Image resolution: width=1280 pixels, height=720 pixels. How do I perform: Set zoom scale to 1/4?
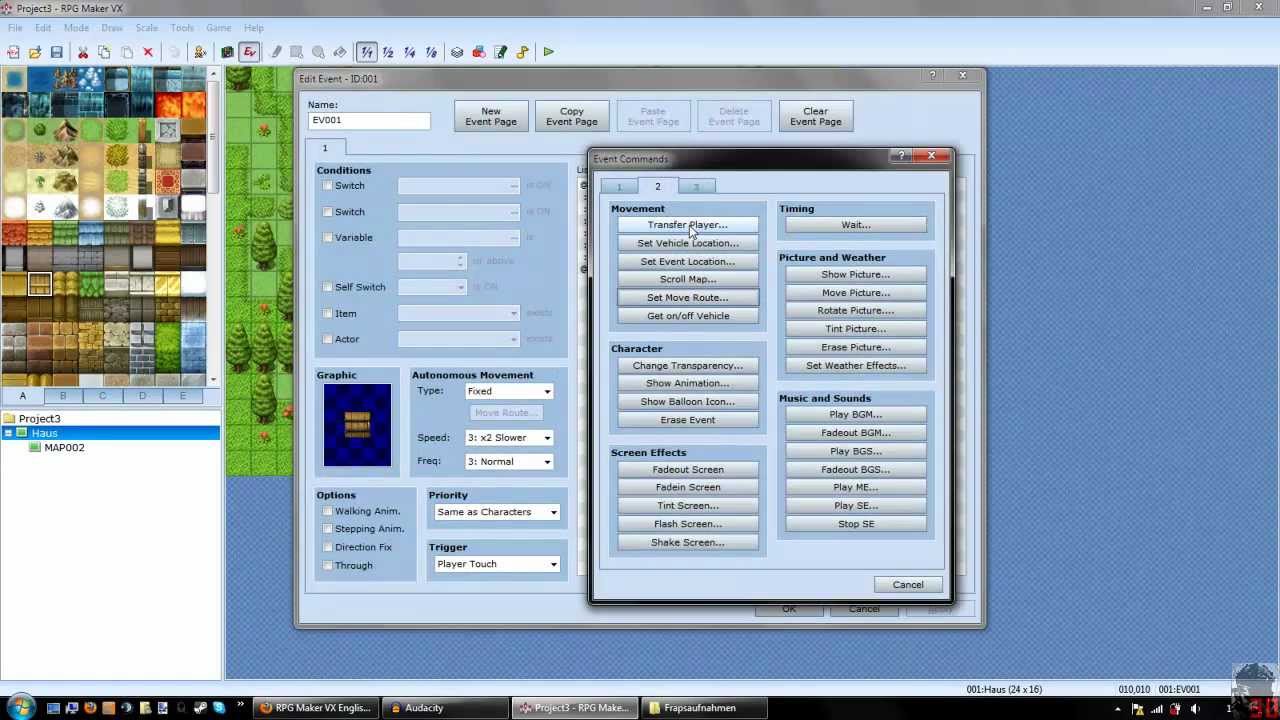(410, 52)
